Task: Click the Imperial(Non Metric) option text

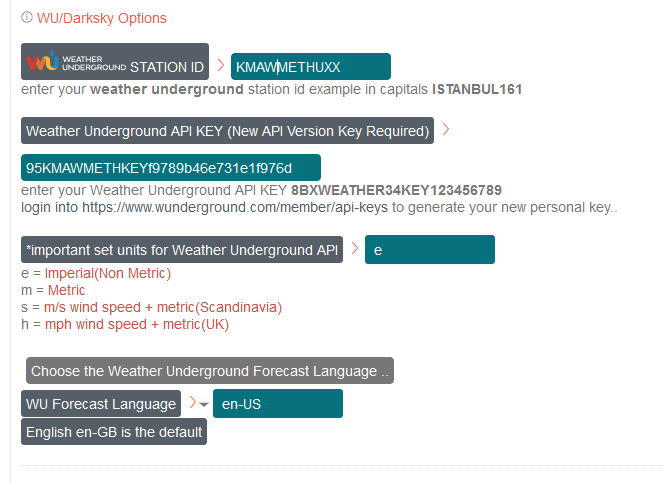Action: point(108,273)
